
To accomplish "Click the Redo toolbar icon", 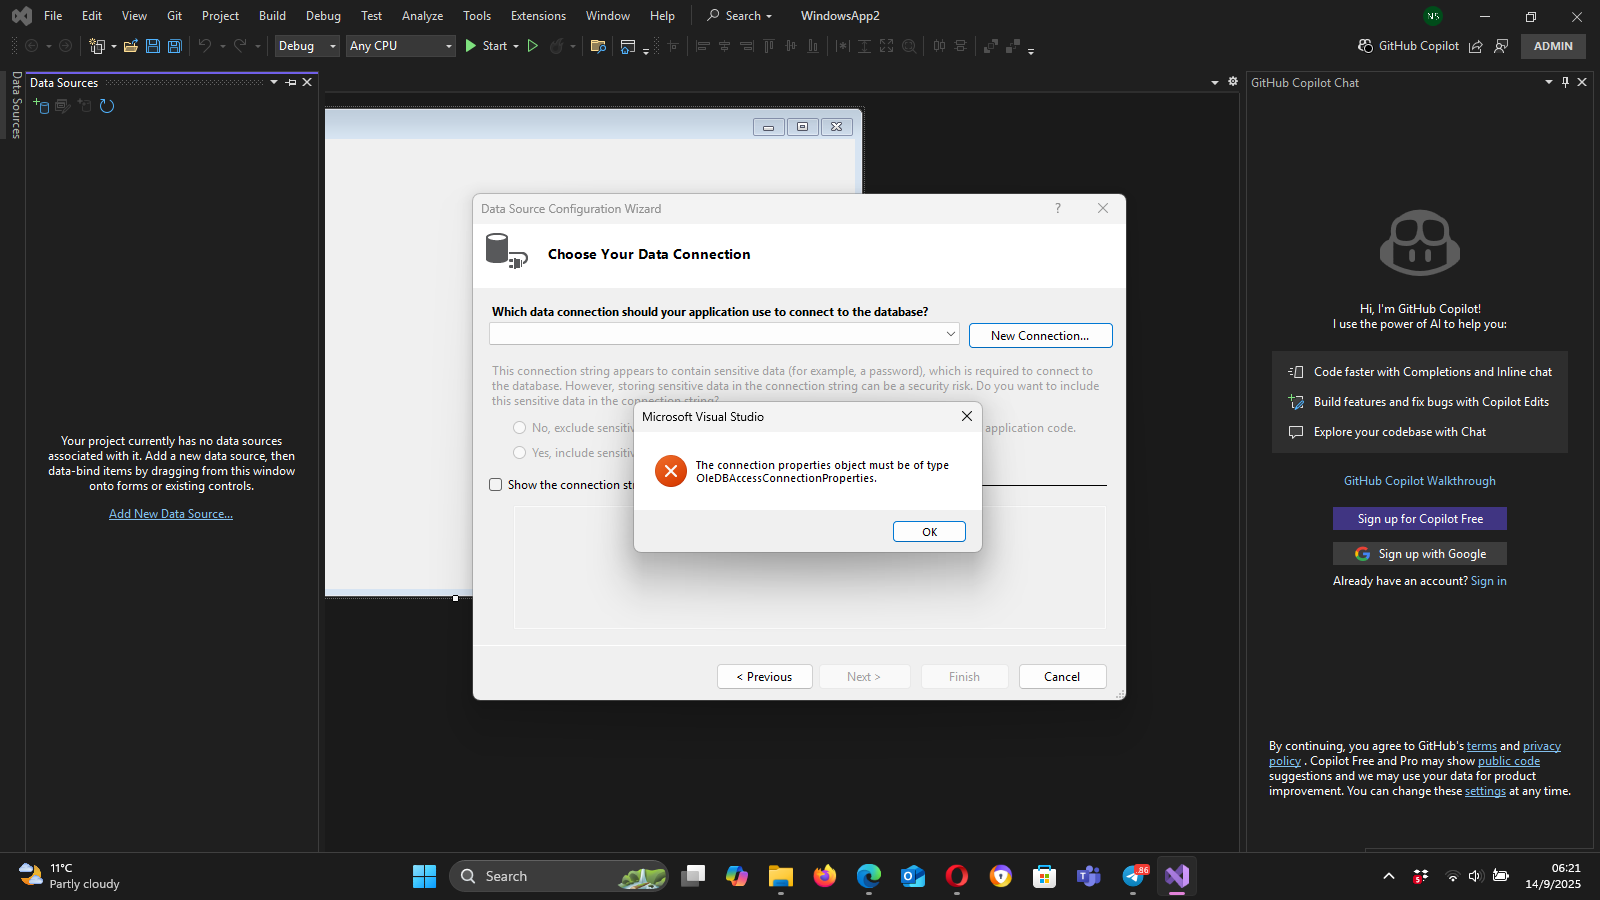I will click(x=240, y=46).
